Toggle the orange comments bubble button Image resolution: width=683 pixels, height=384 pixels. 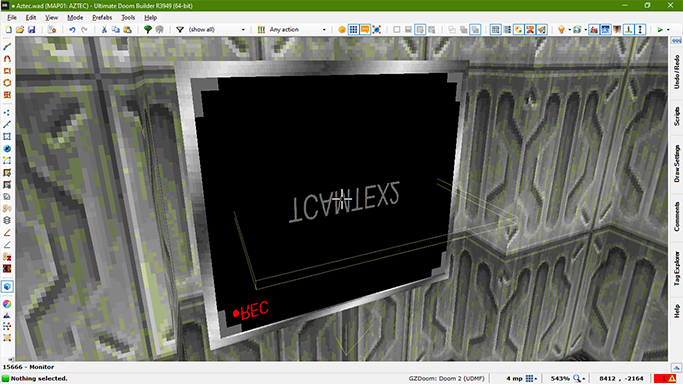pos(365,30)
